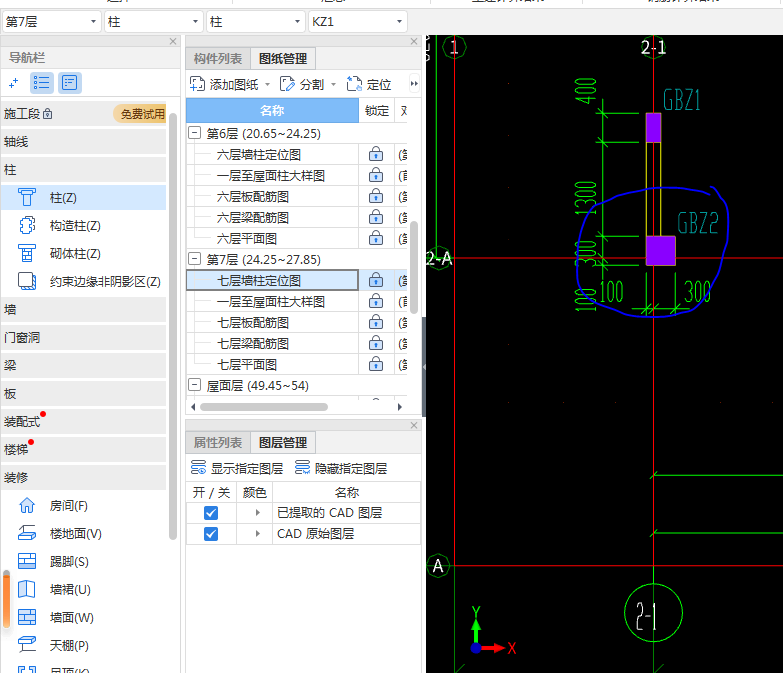The height and width of the screenshot is (673, 783).
Task: Close the drawing management panel
Action: tap(414, 41)
